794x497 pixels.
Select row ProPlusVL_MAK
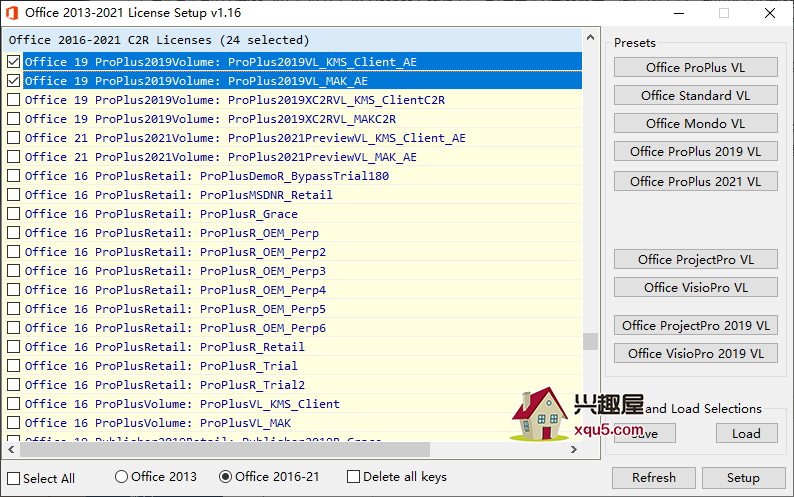pyautogui.click(x=293, y=423)
